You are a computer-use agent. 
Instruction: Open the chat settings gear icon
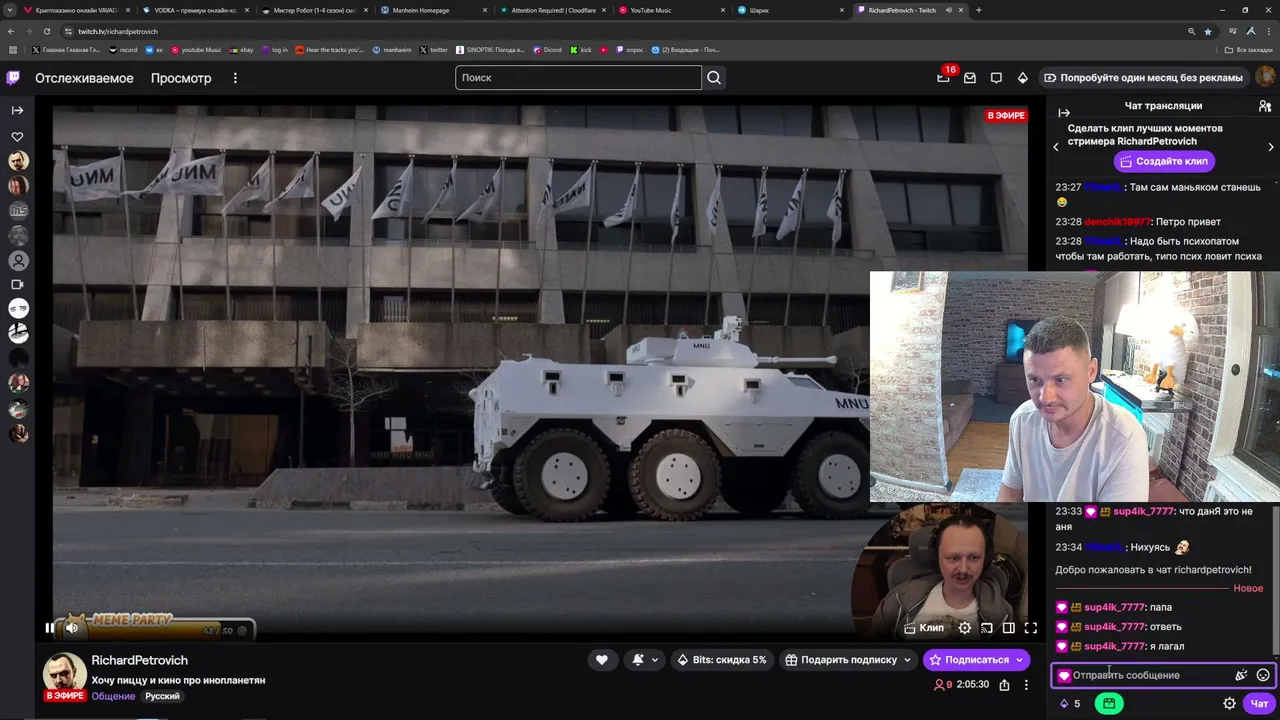(1229, 703)
